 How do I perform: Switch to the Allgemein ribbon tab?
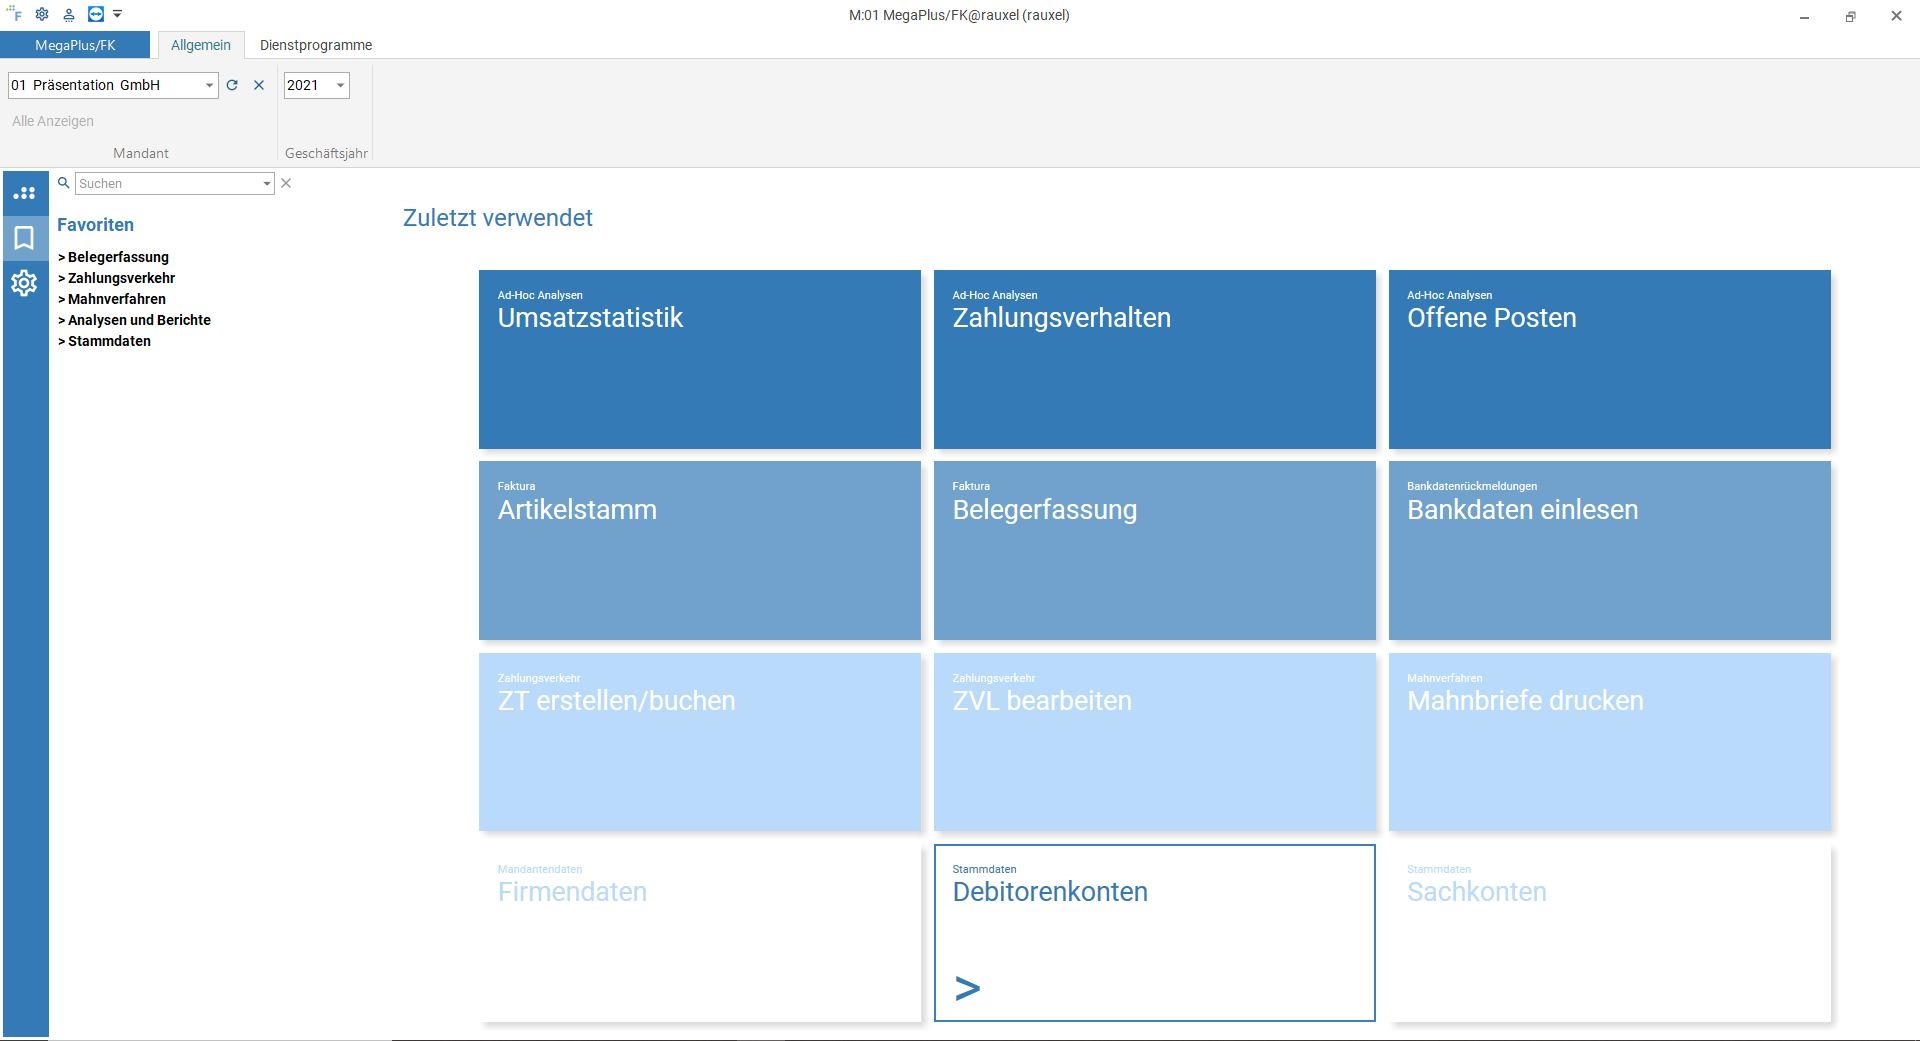click(x=201, y=45)
